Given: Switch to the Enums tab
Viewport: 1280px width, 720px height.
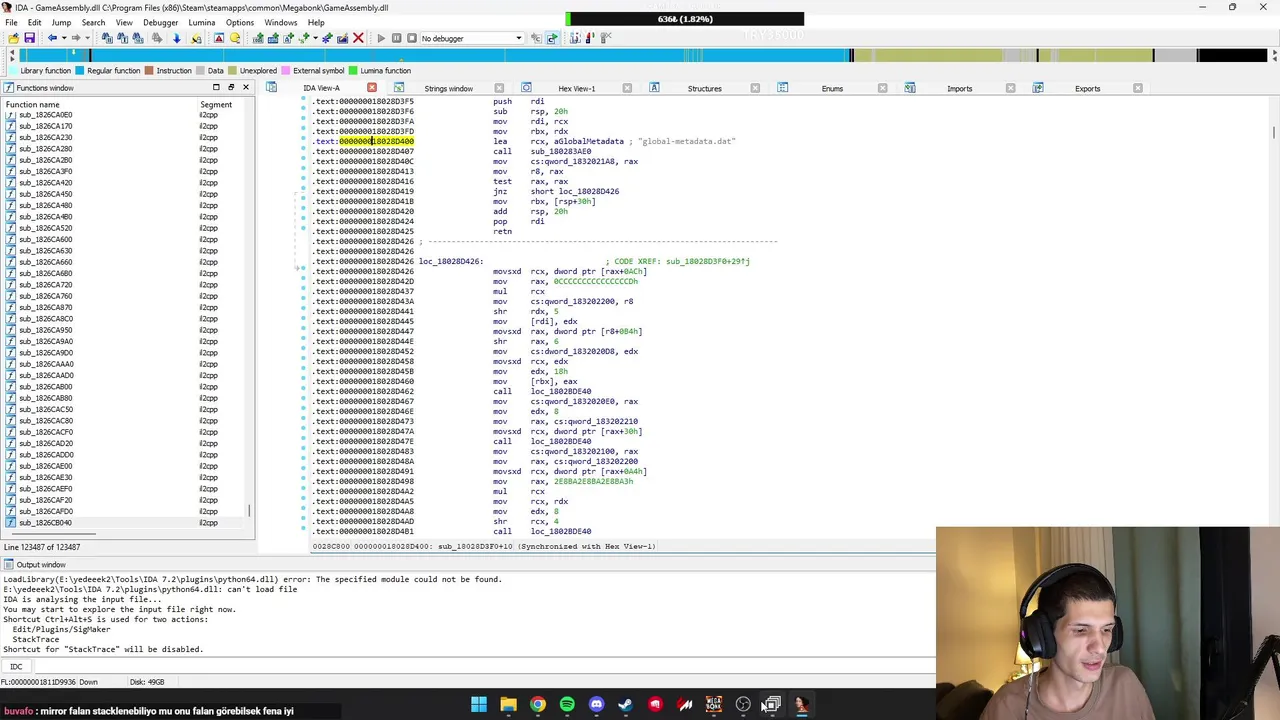Looking at the screenshot, I should [x=832, y=88].
